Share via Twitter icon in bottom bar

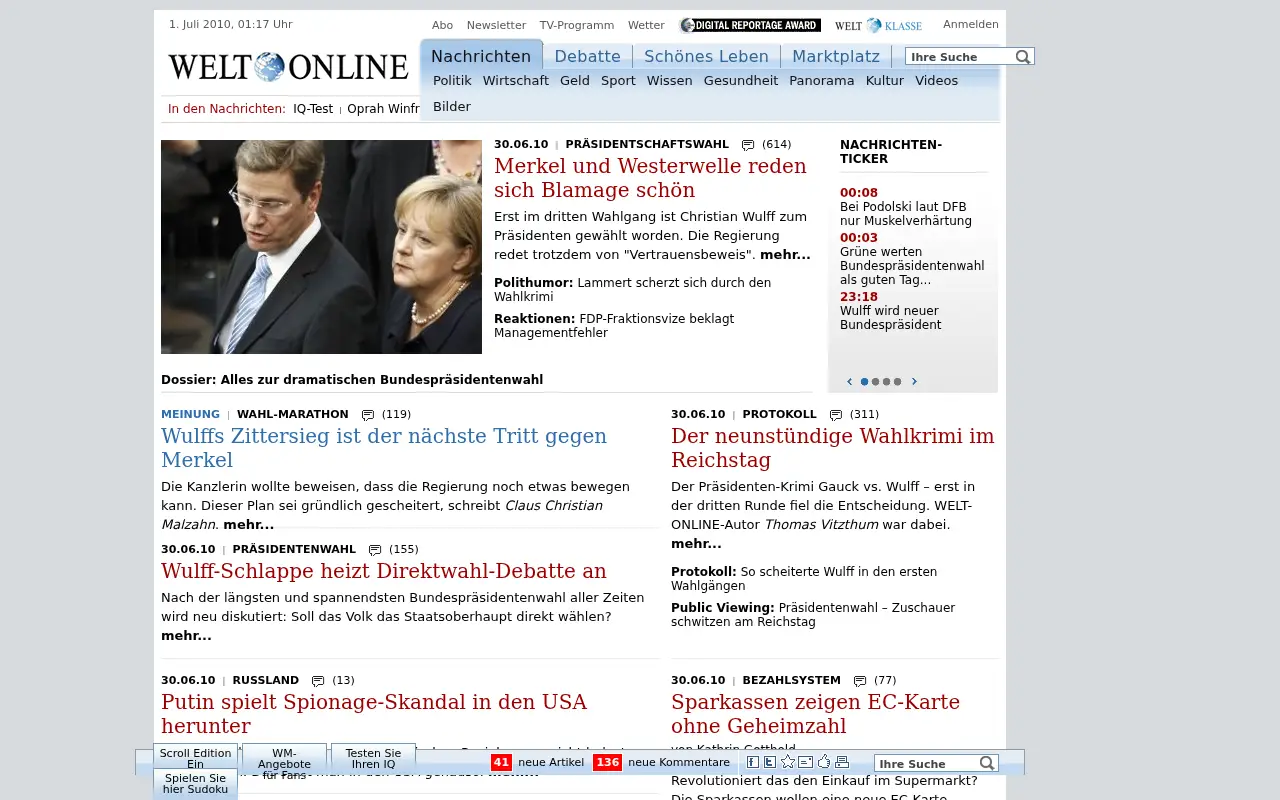(x=770, y=762)
